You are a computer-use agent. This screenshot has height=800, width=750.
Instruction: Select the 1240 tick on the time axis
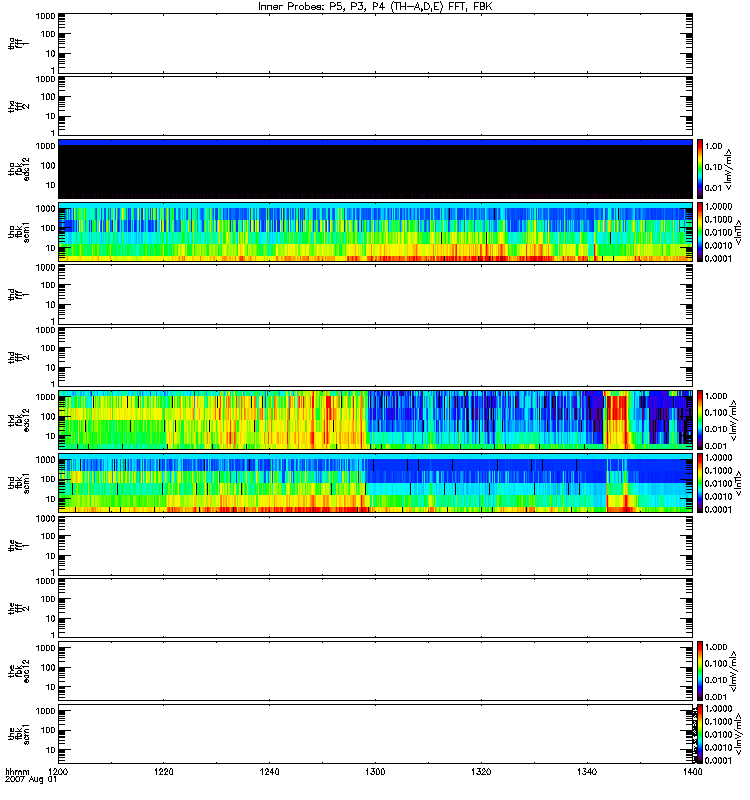coord(270,773)
